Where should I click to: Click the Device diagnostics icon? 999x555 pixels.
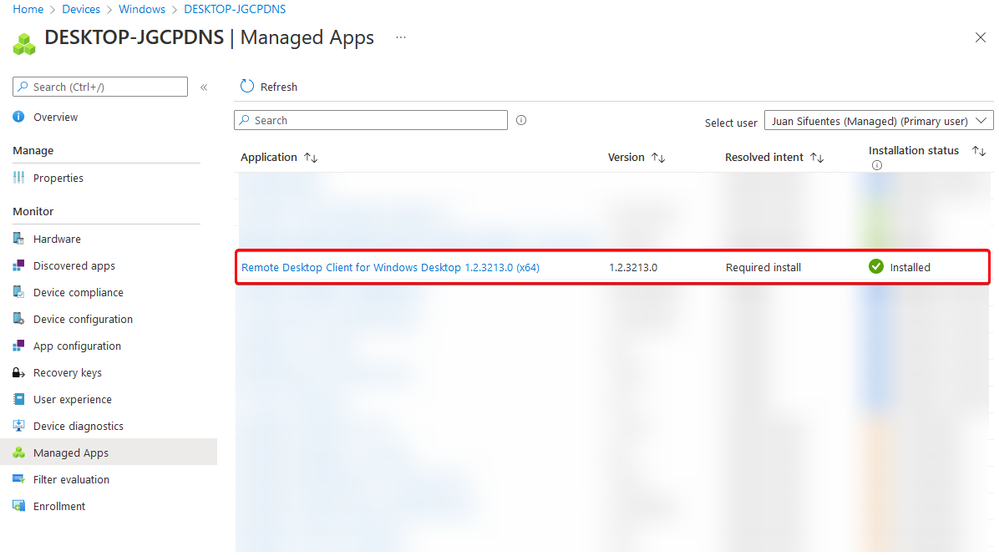click(18, 426)
